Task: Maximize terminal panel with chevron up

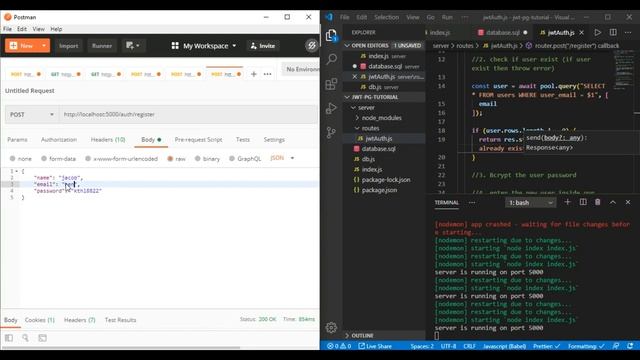Action: [613, 202]
